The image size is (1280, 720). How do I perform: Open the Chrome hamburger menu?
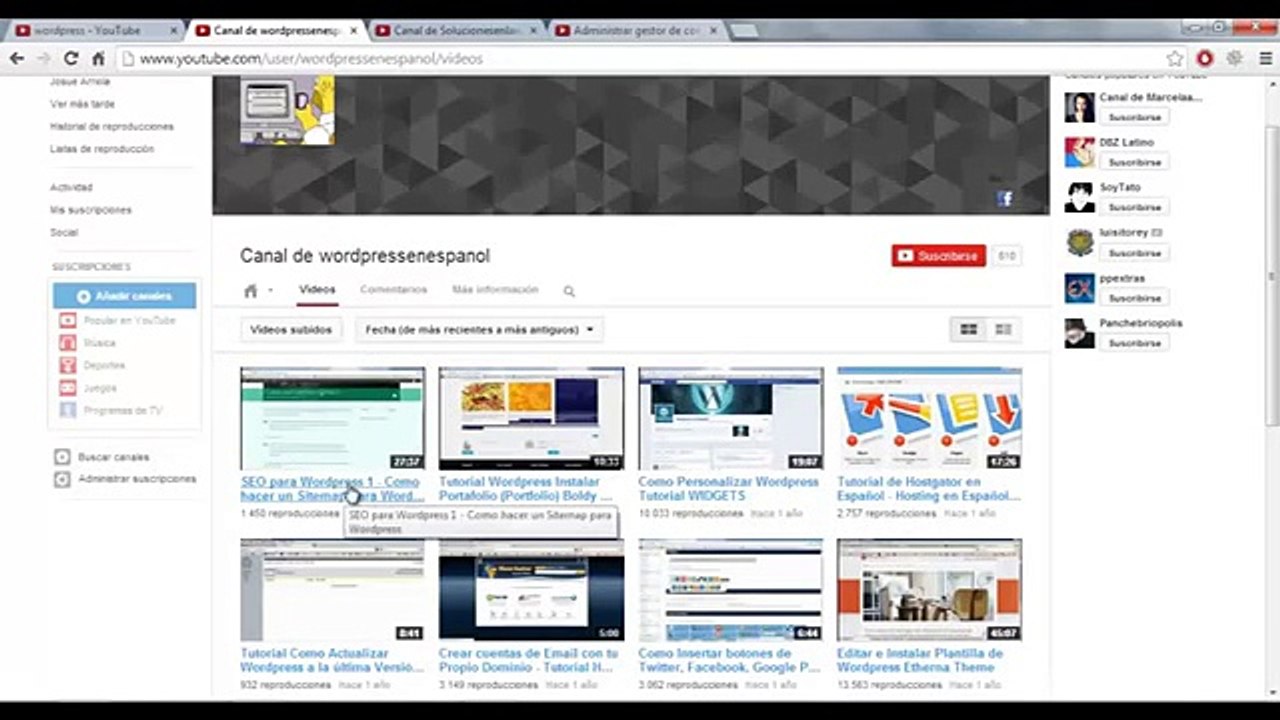(1266, 59)
